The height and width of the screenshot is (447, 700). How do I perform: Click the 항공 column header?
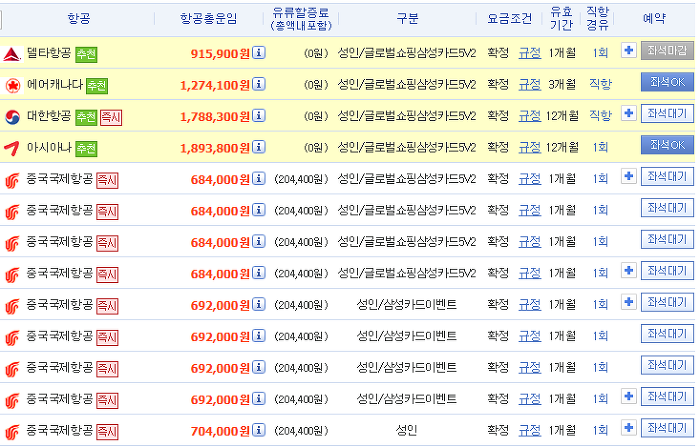(79, 18)
